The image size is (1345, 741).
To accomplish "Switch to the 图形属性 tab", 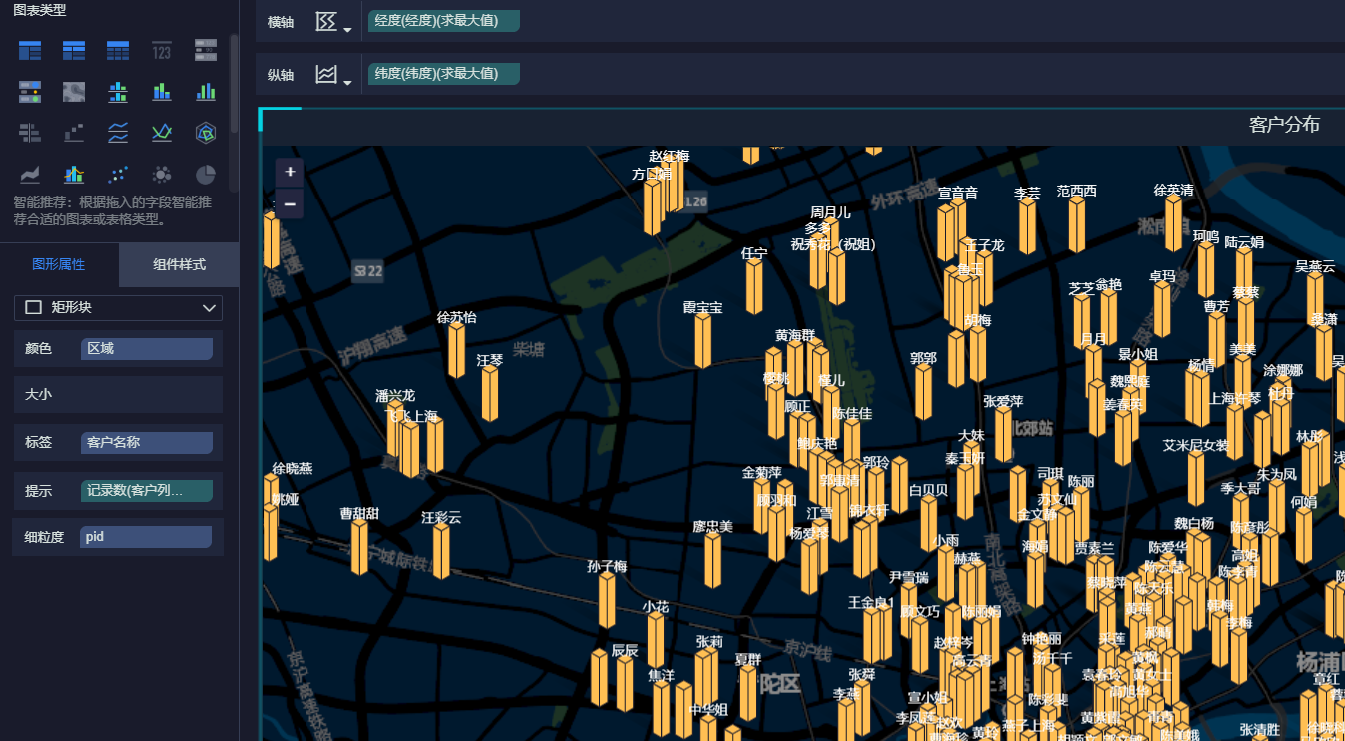I will (x=59, y=265).
